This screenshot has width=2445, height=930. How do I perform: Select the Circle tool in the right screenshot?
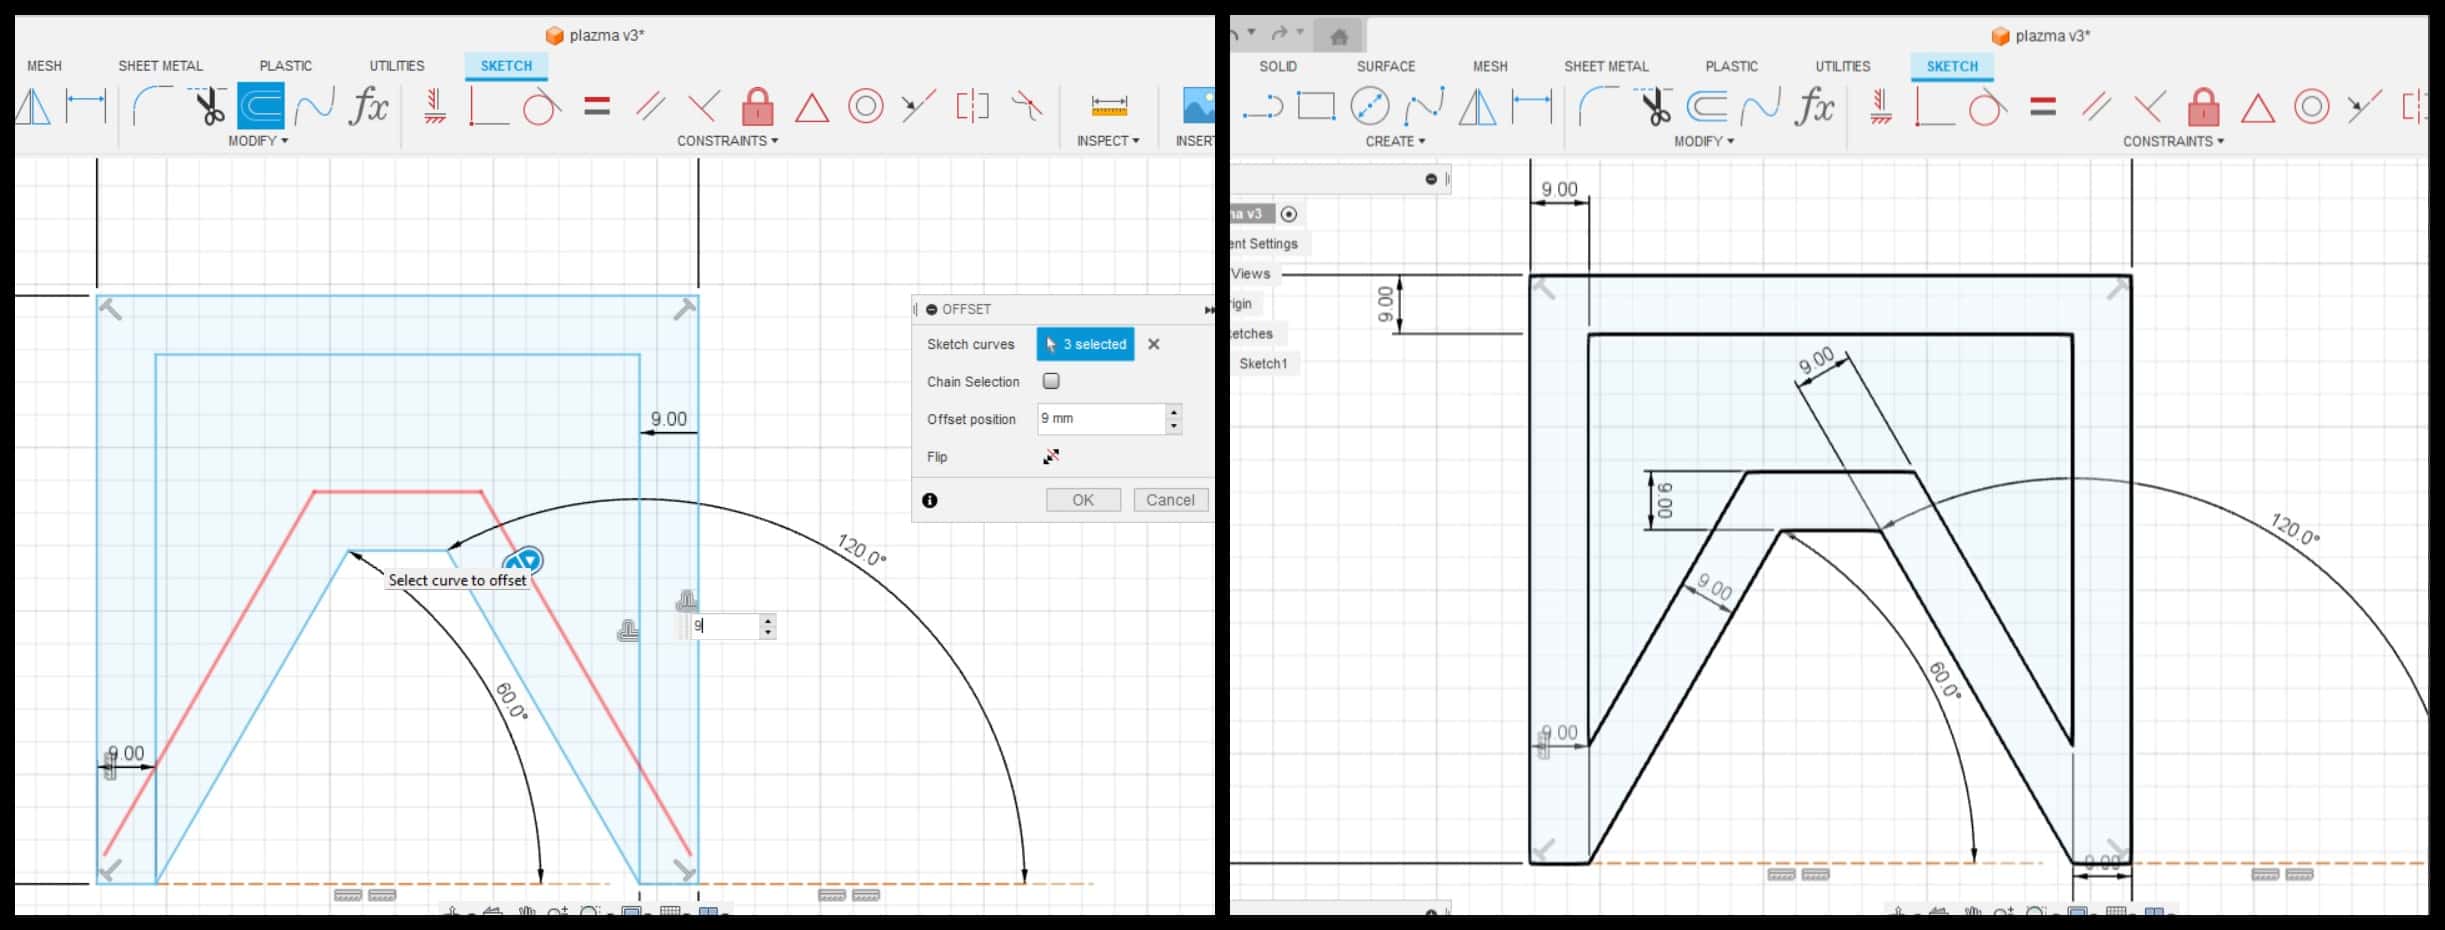click(x=1370, y=106)
